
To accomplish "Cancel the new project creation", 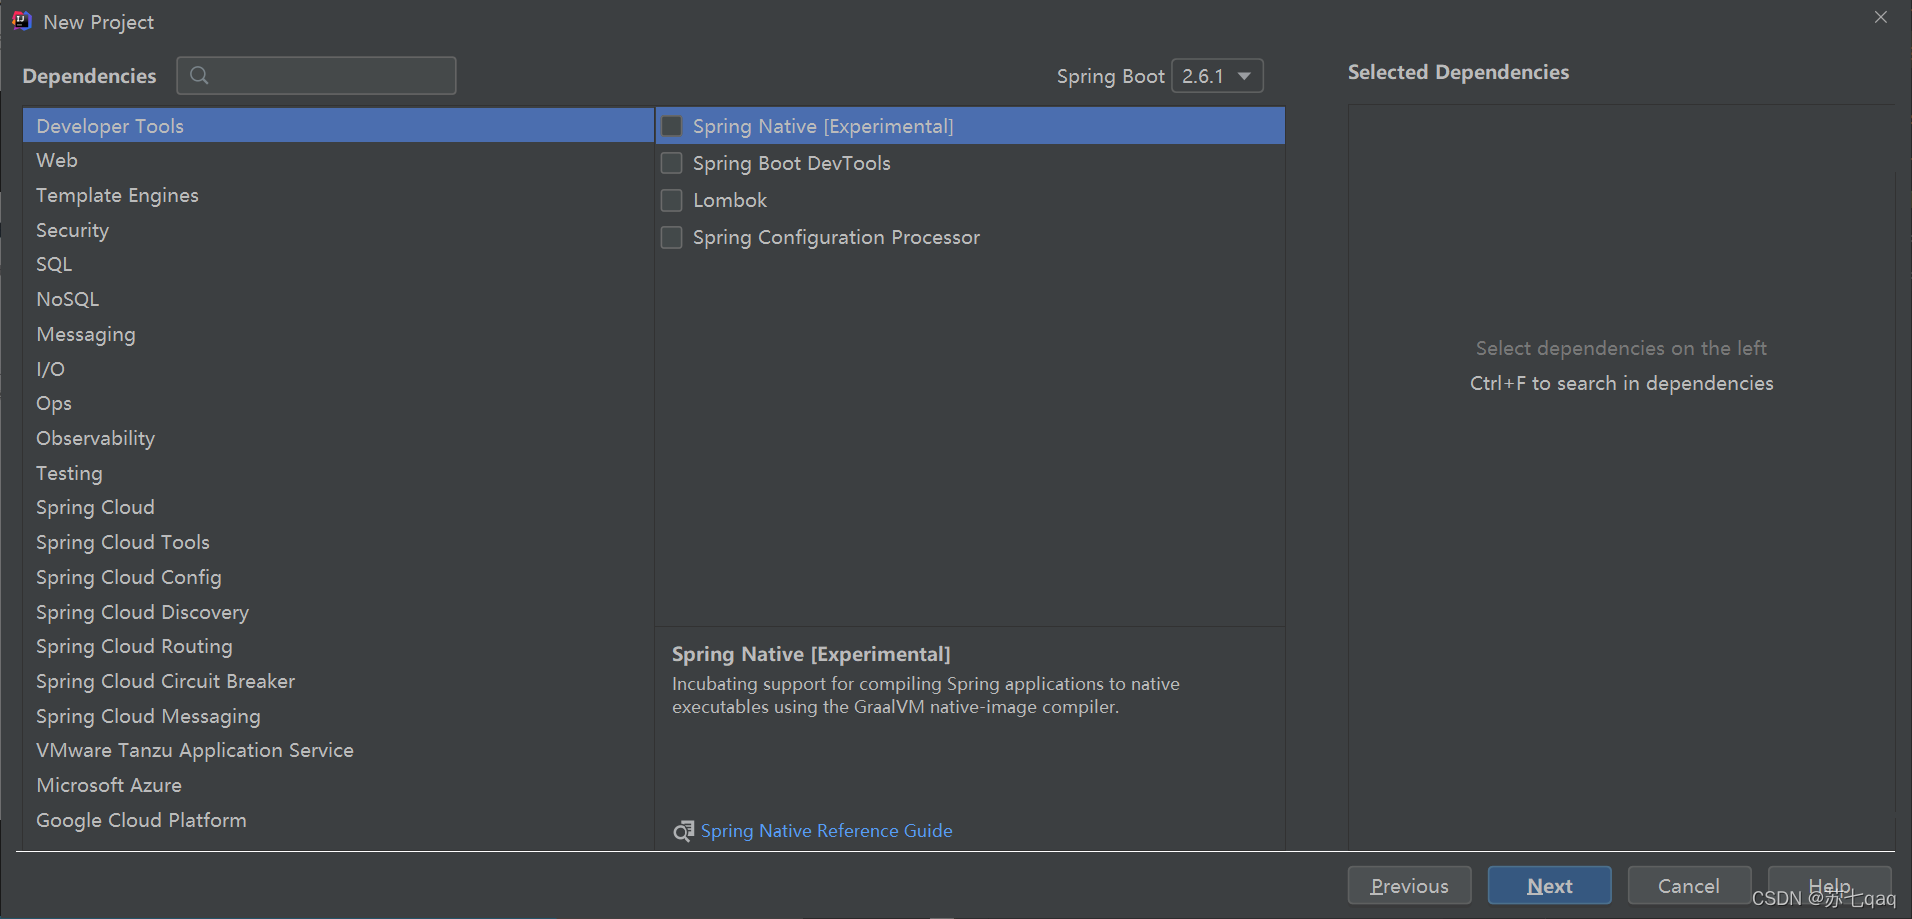I will [x=1688, y=886].
